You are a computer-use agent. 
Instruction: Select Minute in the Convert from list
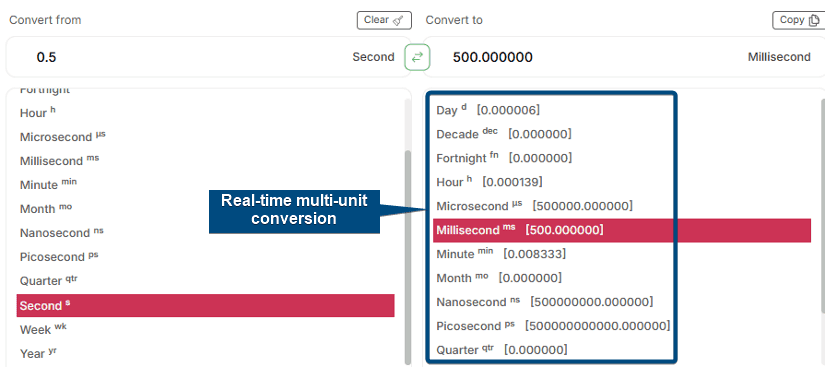point(205,185)
